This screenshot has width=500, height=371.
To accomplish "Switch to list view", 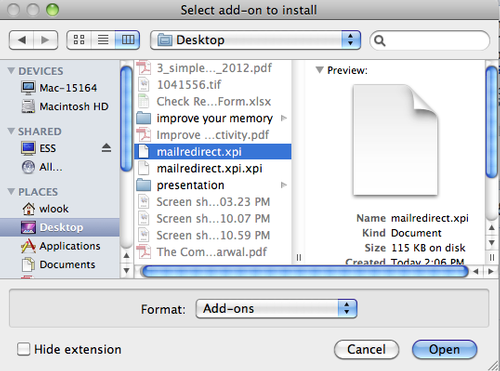I will 103,40.
